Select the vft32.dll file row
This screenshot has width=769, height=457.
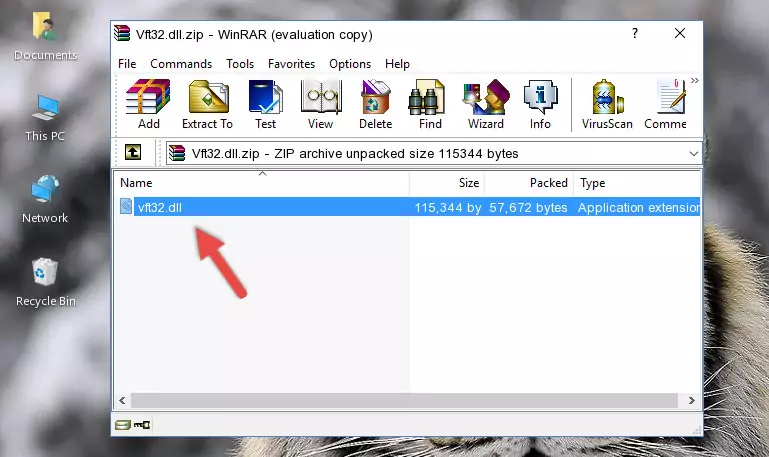[x=409, y=207]
